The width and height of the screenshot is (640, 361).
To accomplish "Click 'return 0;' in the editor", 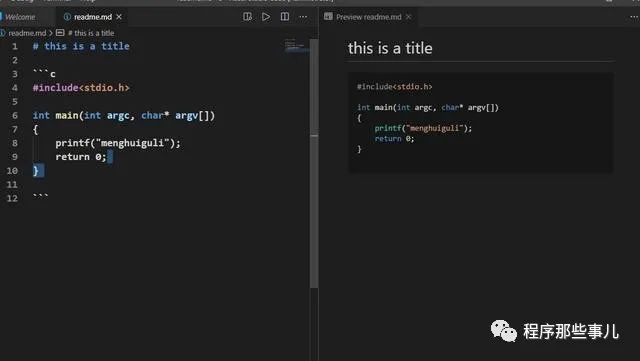I will (x=81, y=157).
